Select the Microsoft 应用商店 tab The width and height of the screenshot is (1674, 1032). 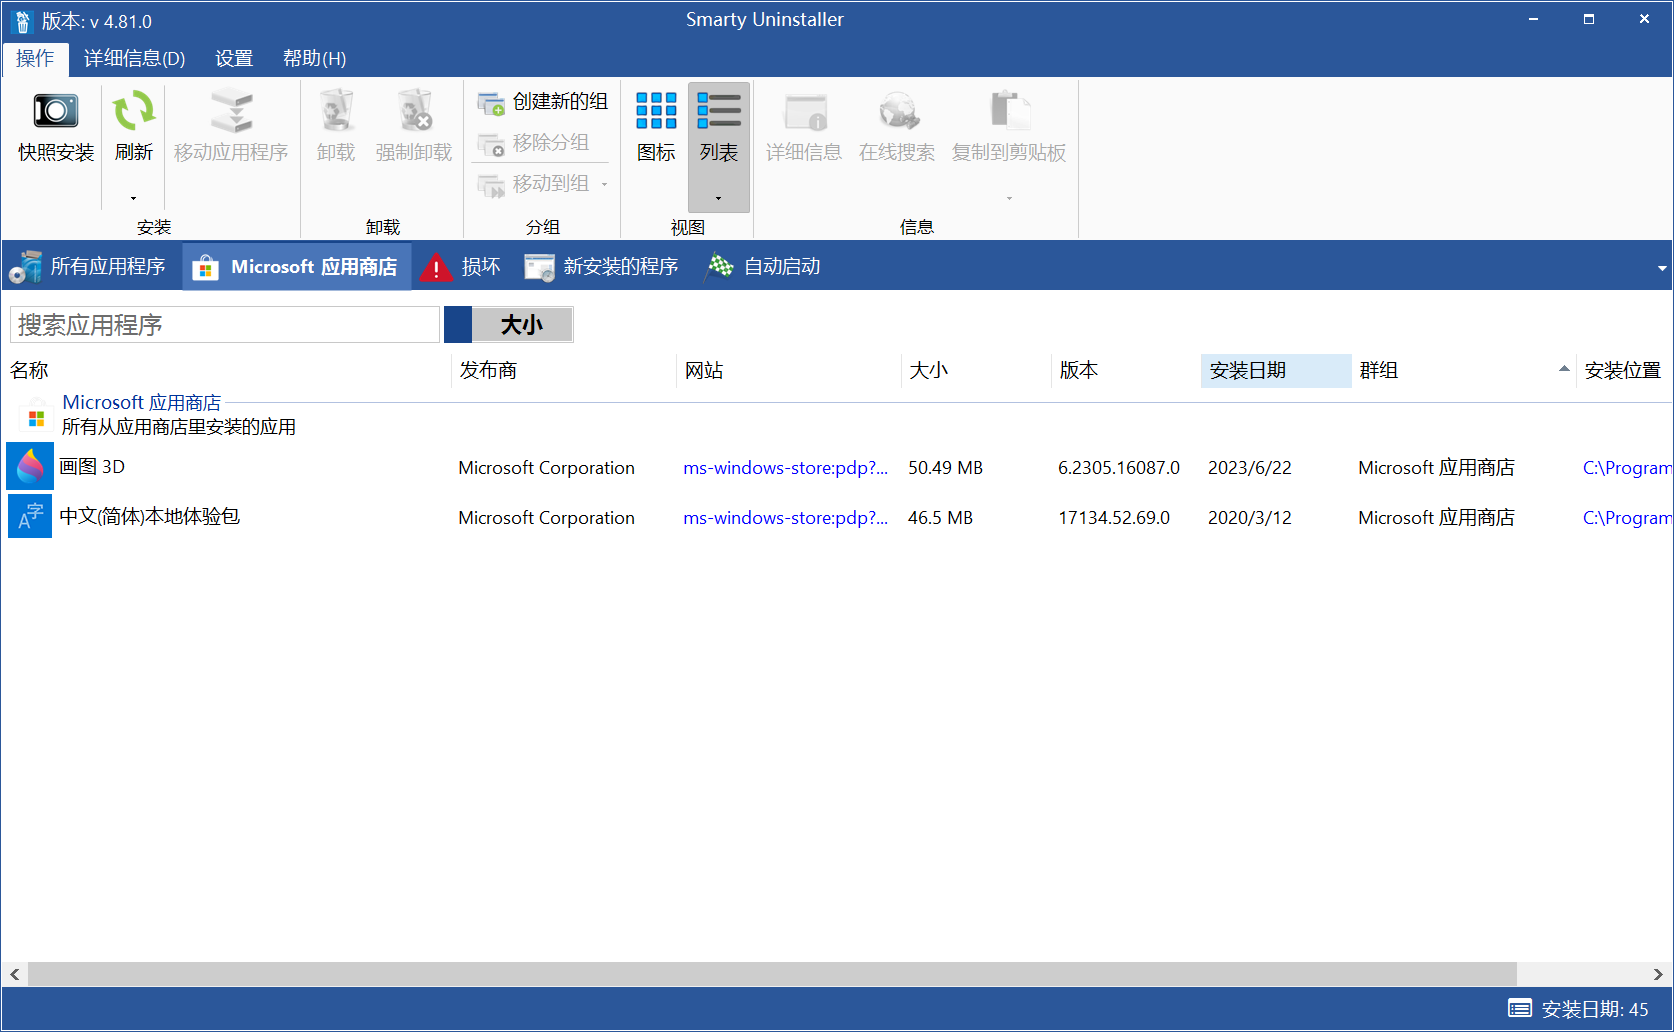coord(297,267)
